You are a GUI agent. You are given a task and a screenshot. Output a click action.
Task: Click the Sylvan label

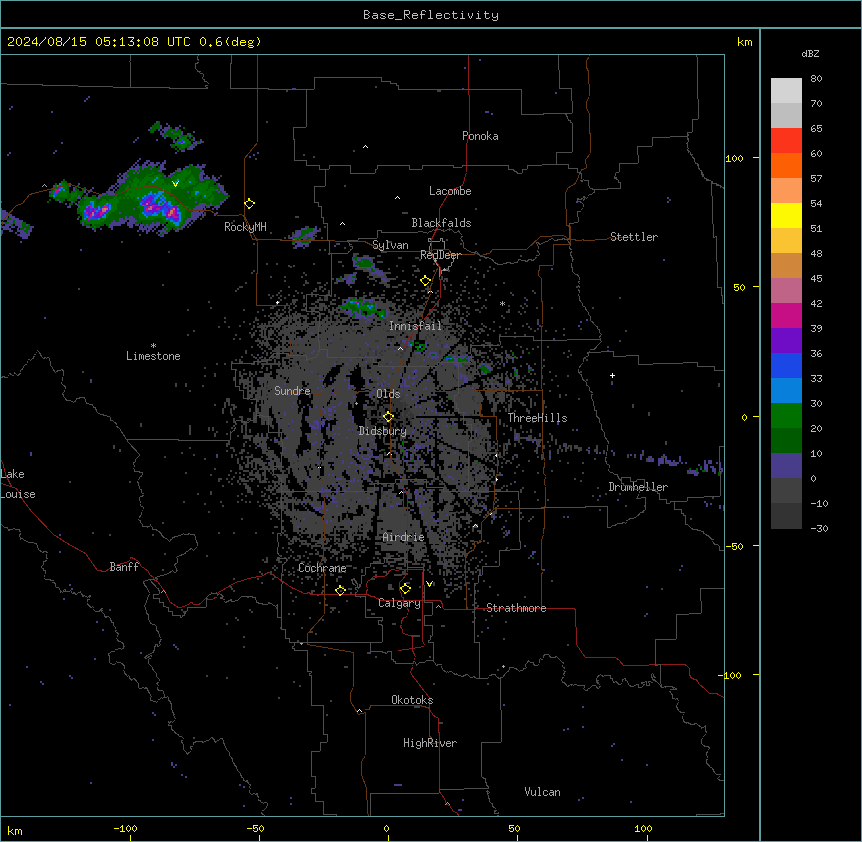coord(390,245)
